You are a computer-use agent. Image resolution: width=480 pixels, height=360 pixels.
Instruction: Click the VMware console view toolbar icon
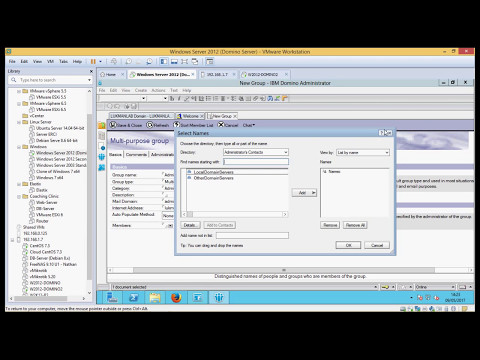coord(209,61)
